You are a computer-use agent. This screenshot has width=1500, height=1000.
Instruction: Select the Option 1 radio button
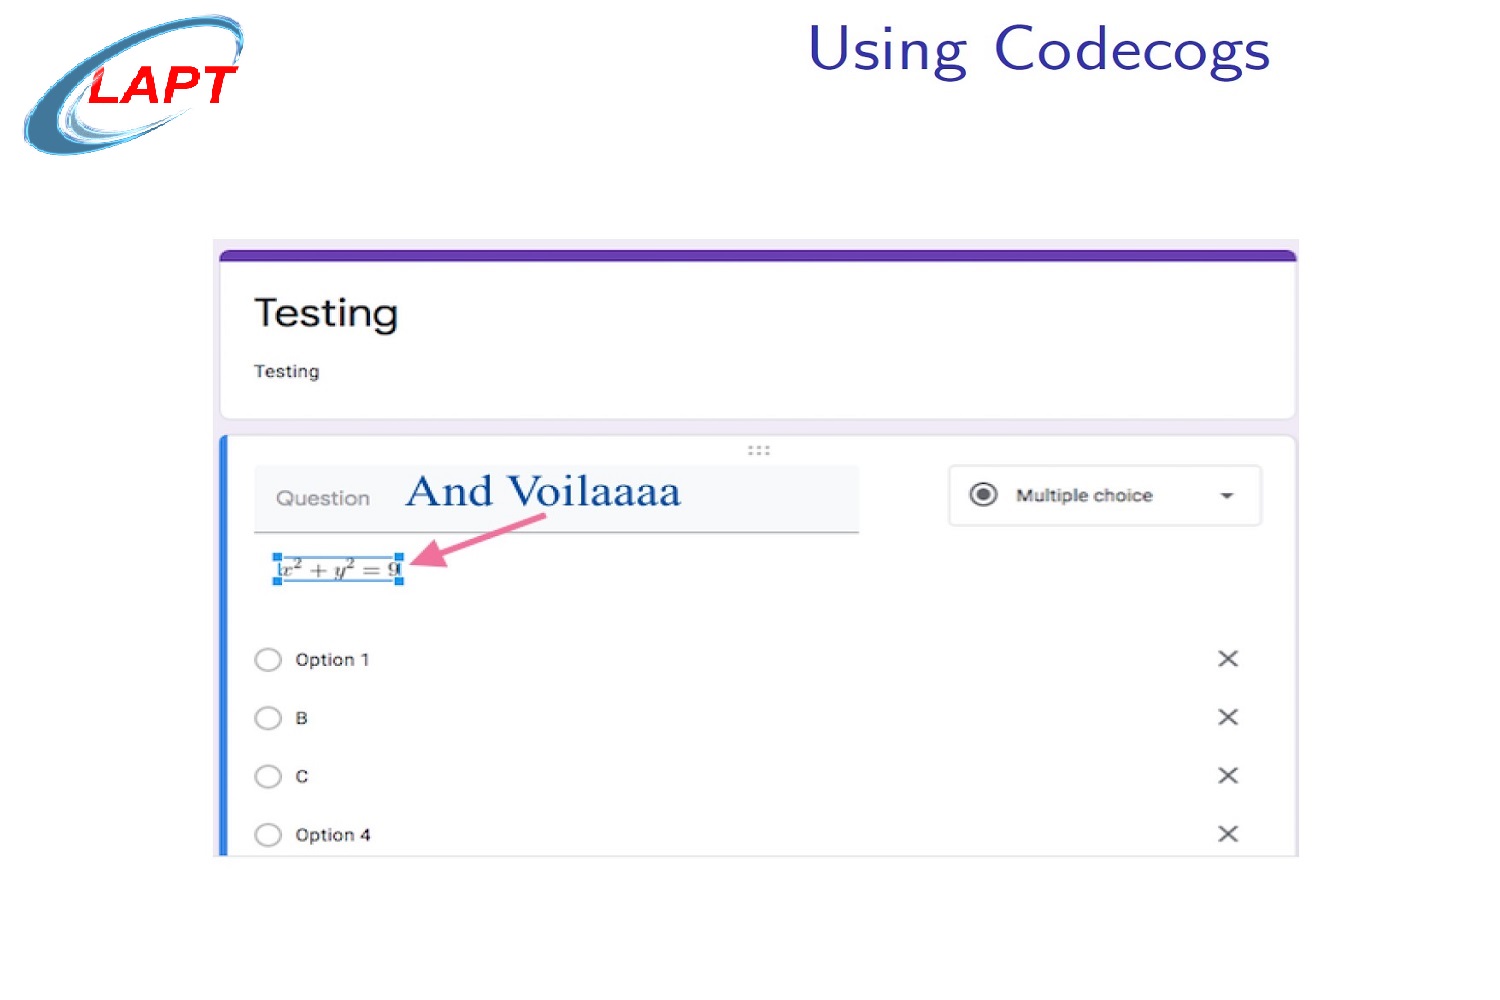268,659
